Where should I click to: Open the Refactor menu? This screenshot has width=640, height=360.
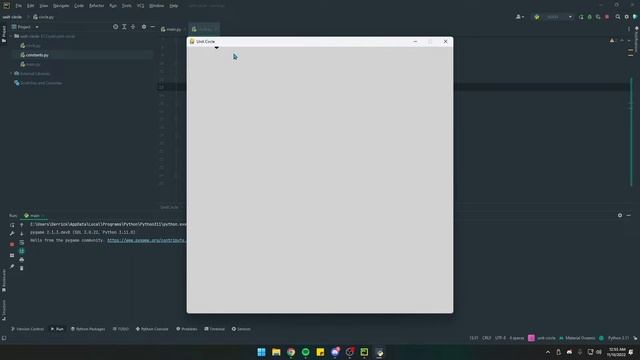pyautogui.click(x=97, y=6)
